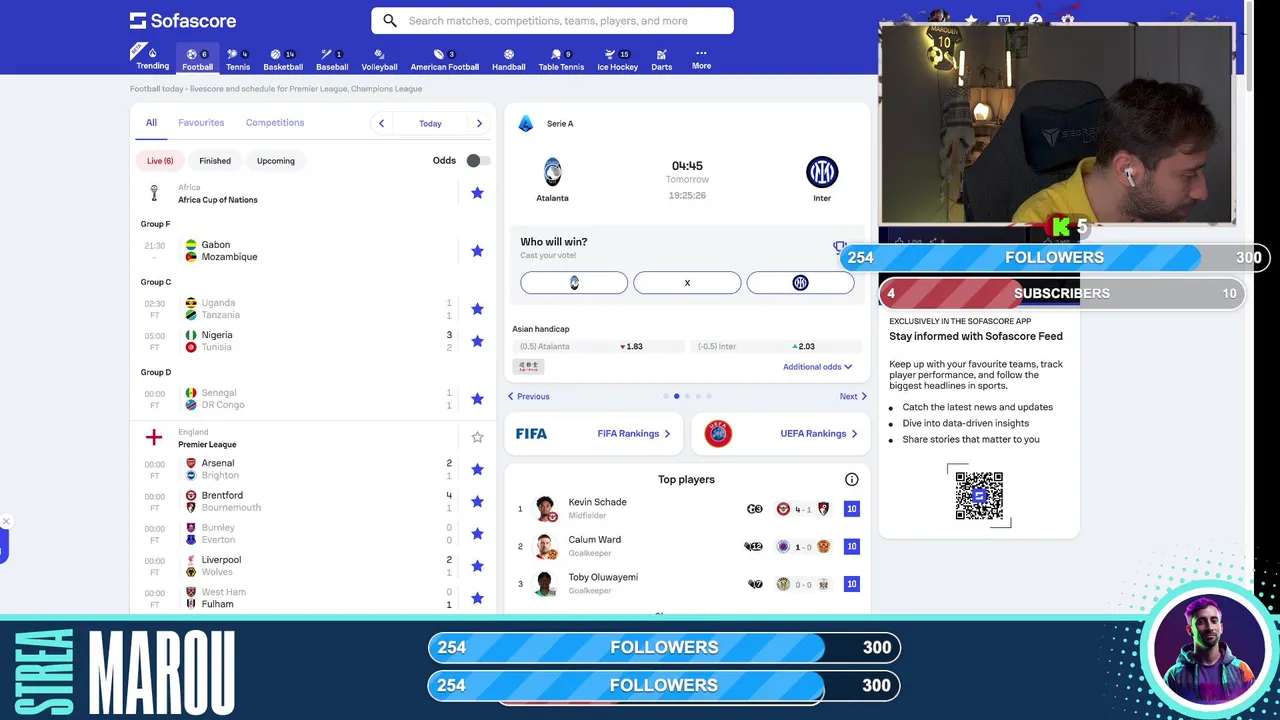This screenshot has width=1280, height=720.
Task: Open the Top players info icon
Action: [852, 480]
